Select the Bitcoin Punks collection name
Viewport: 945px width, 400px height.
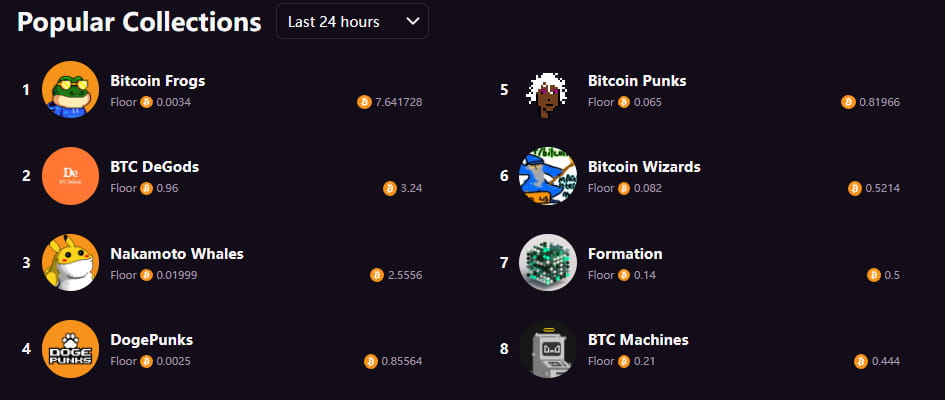(x=637, y=80)
